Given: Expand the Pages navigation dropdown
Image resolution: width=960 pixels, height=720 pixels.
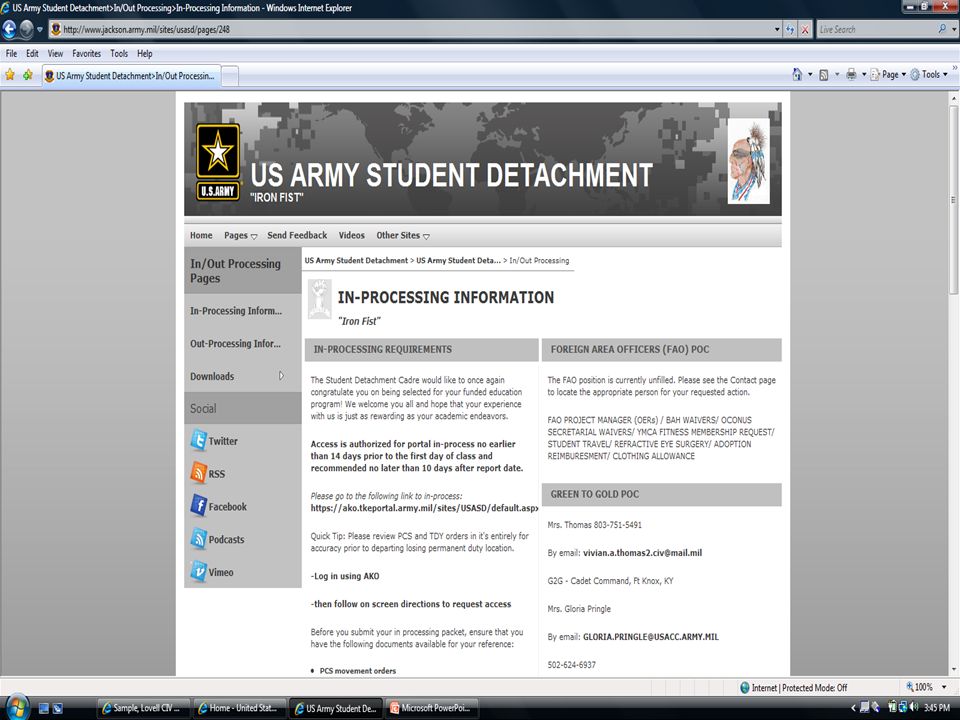Looking at the screenshot, I should pos(253,236).
